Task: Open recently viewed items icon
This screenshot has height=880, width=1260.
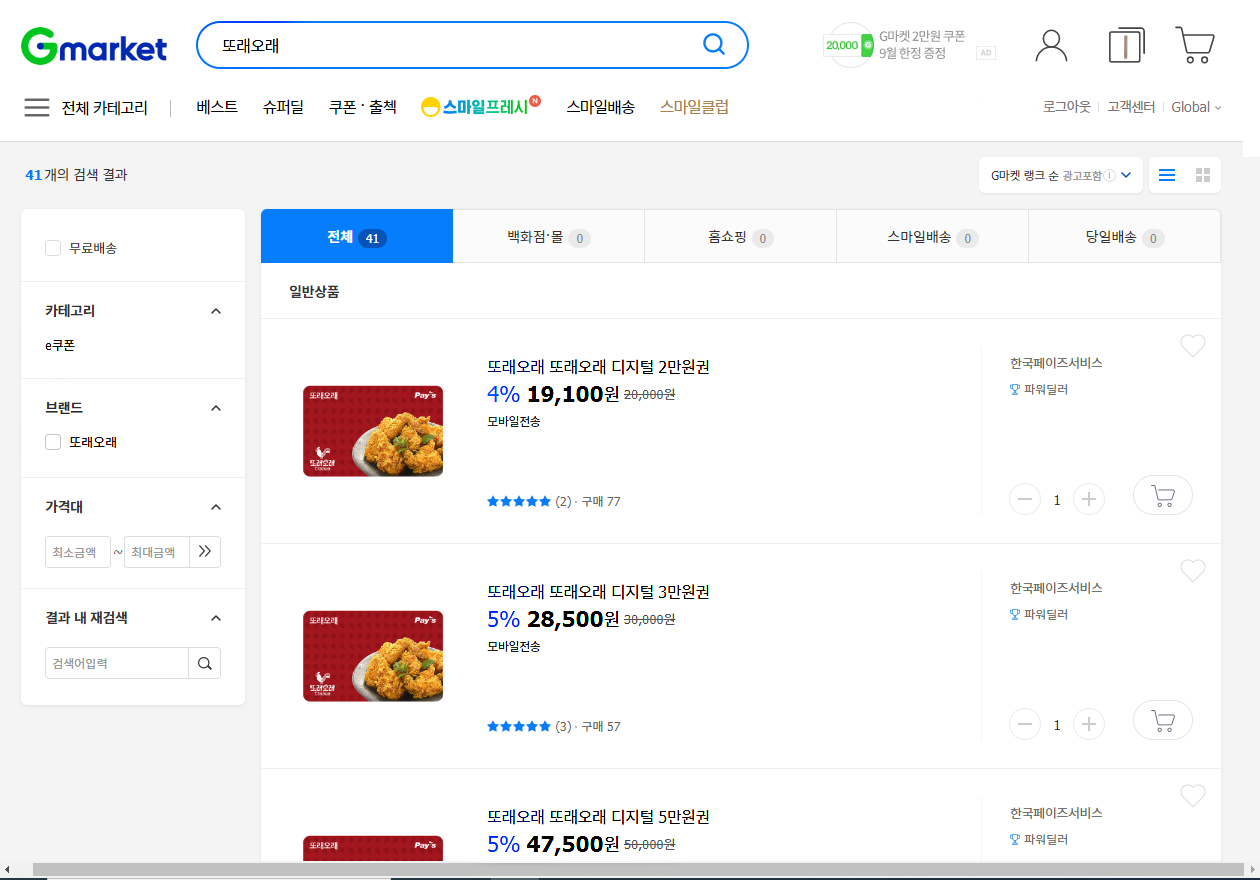Action: (x=1126, y=45)
